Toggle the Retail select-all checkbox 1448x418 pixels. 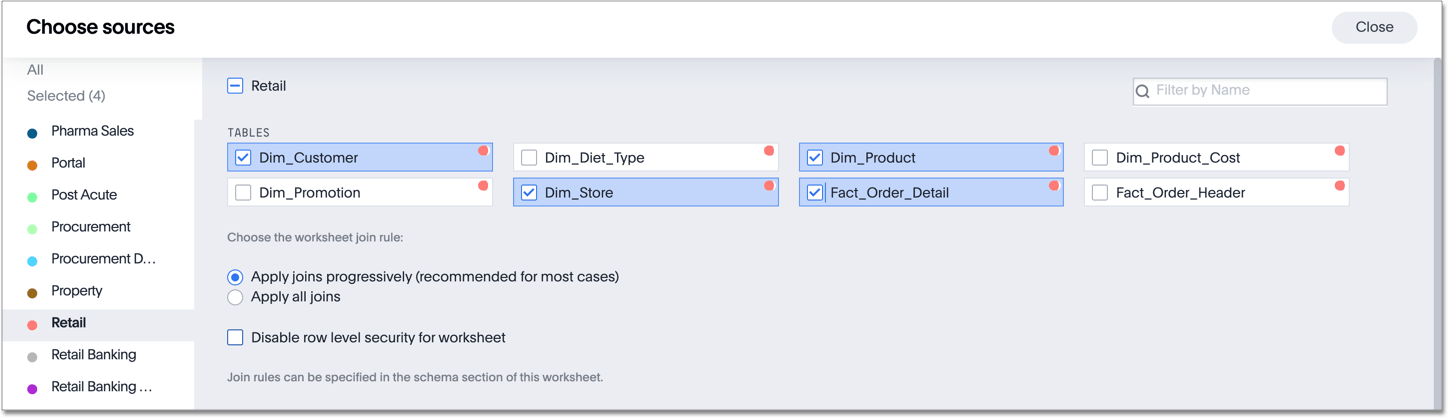235,86
